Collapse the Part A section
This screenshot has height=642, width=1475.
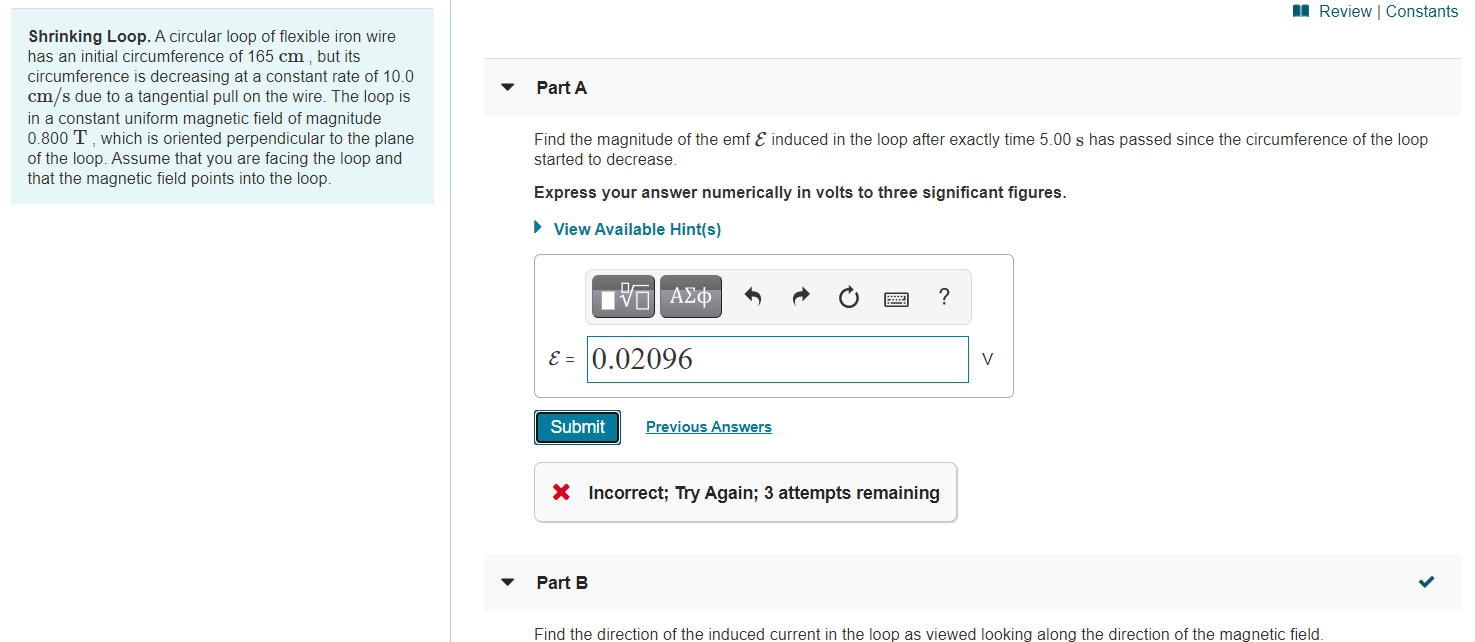507,88
